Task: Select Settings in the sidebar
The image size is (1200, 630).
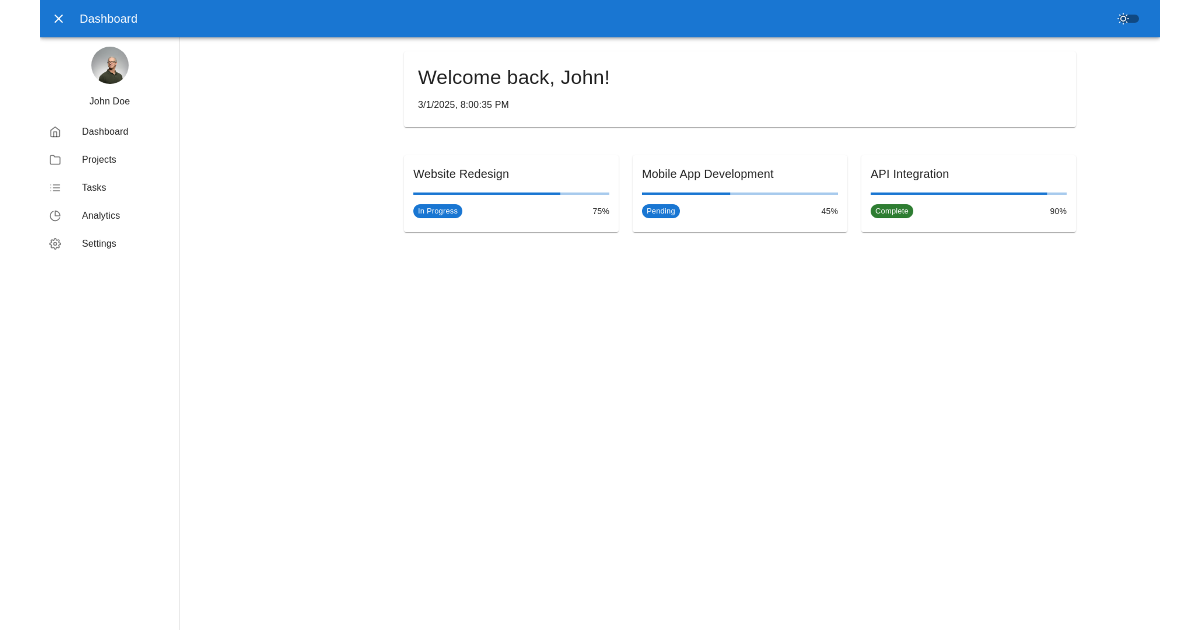Action: click(98, 243)
